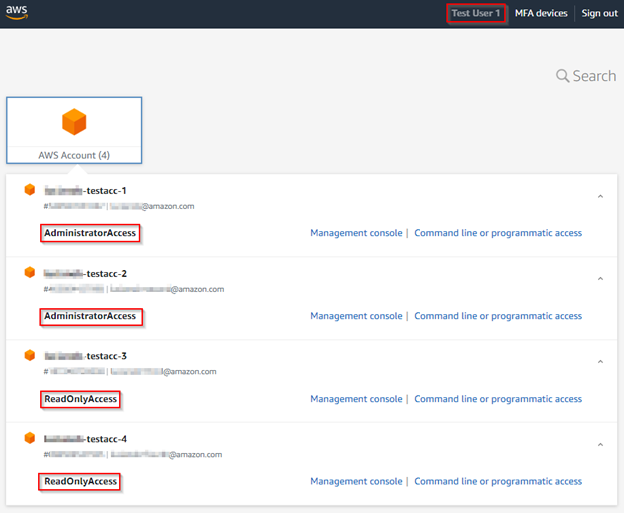
Task: Focus the Search field
Action: (x=586, y=76)
